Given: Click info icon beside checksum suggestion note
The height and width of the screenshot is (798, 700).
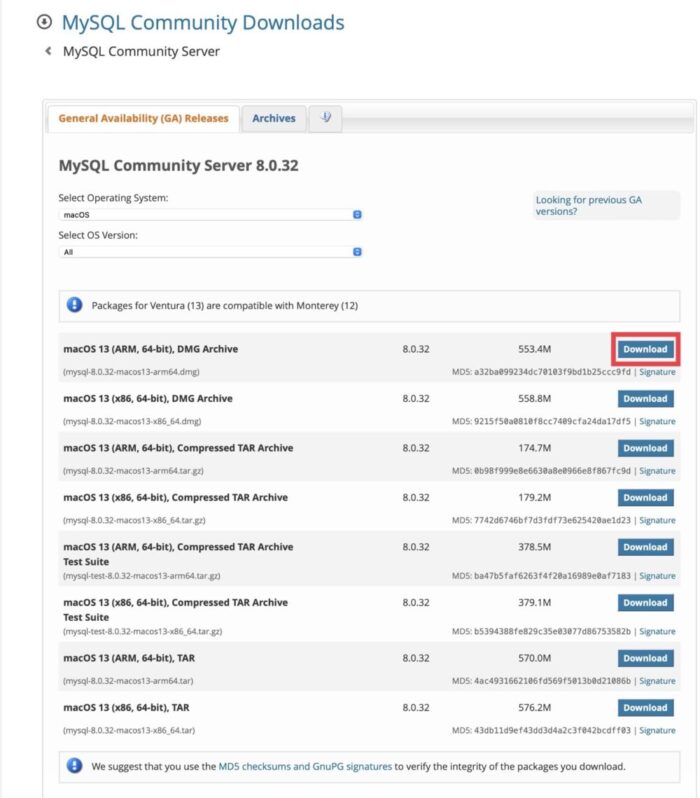Looking at the screenshot, I should tap(74, 765).
